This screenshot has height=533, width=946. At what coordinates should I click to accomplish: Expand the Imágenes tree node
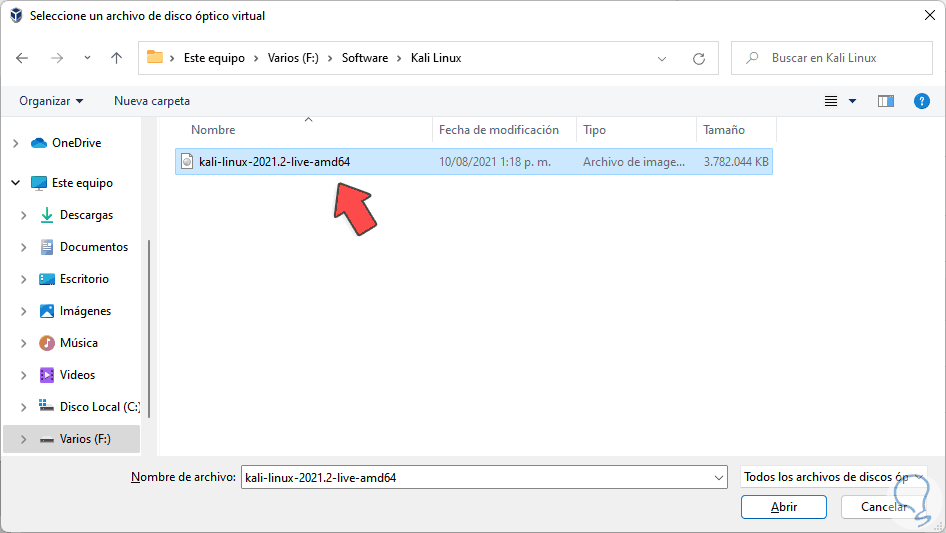24,311
